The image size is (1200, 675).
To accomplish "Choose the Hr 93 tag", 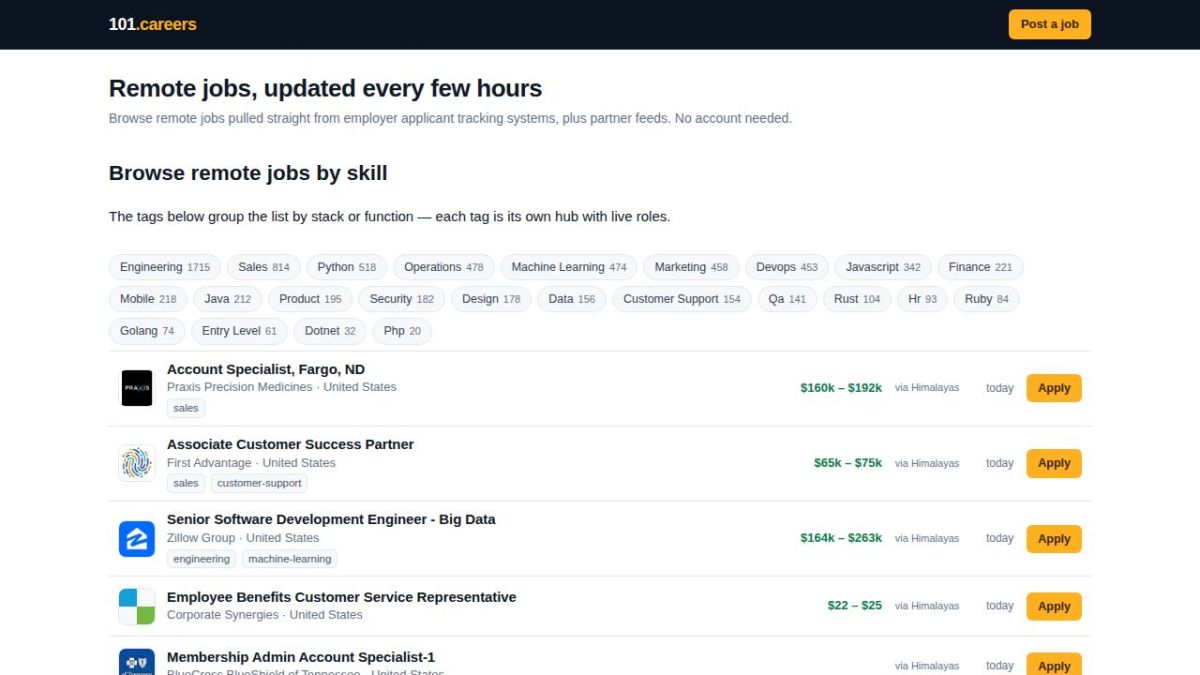I will point(922,299).
